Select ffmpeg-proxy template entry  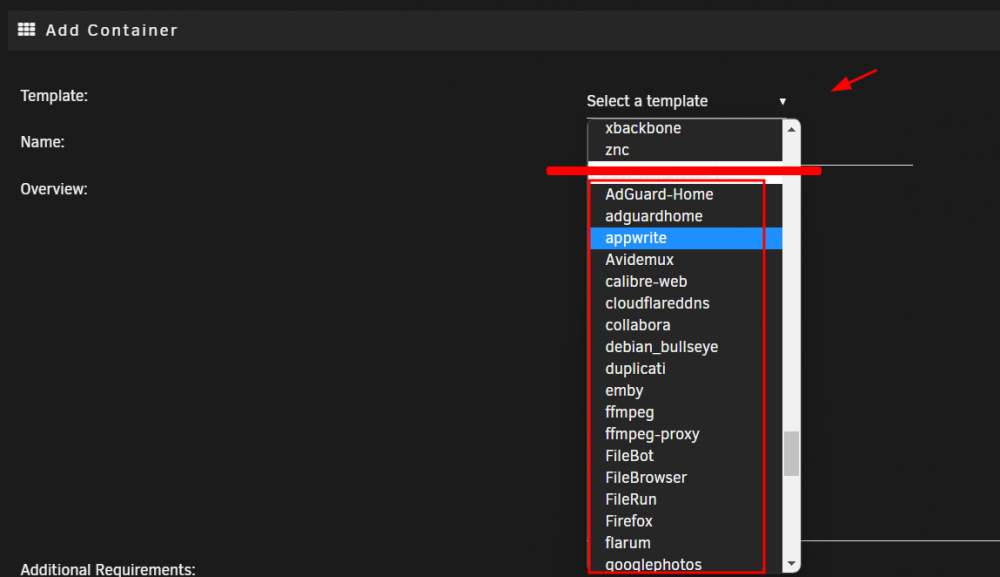click(685, 434)
